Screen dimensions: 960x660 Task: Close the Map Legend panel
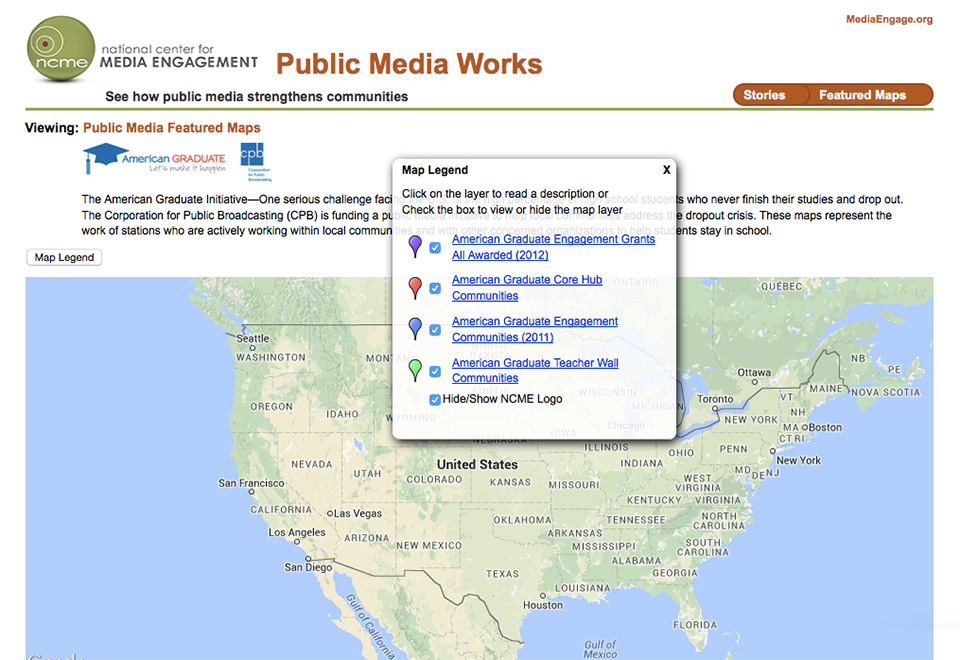[x=666, y=170]
